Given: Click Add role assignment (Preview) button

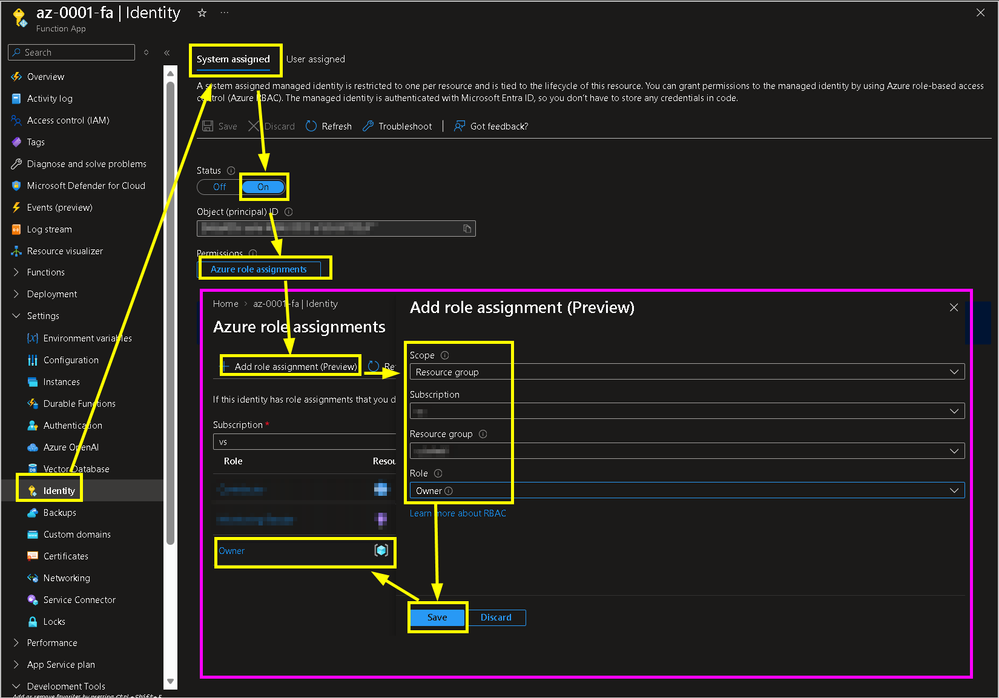Looking at the screenshot, I should point(290,367).
